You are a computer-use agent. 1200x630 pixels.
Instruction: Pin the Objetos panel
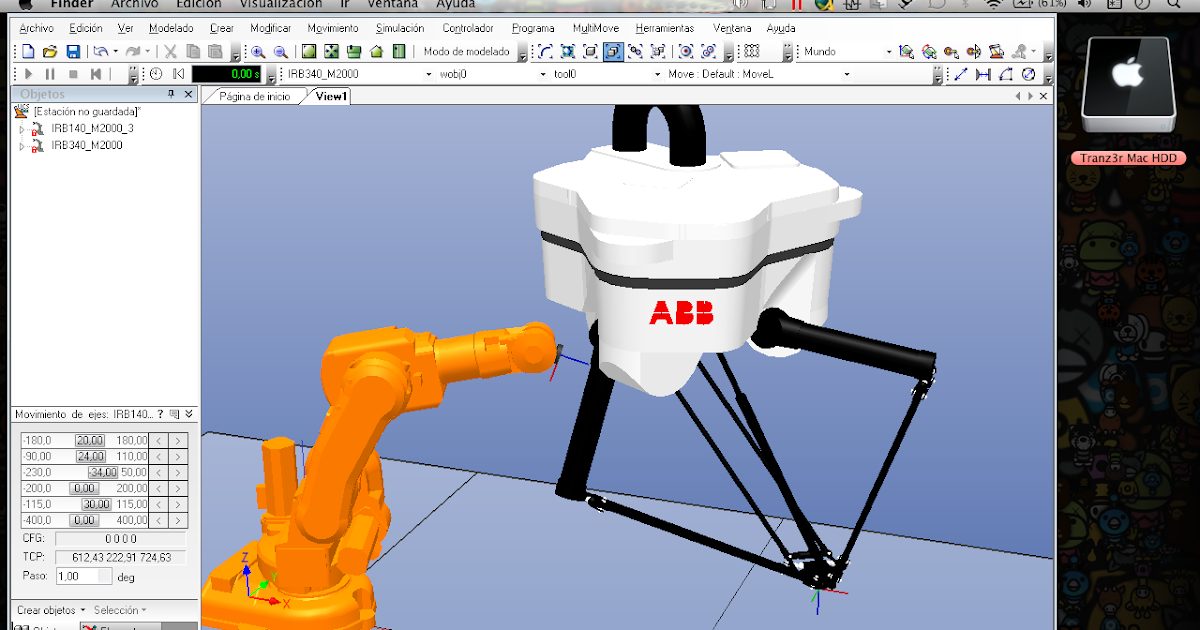tap(171, 93)
